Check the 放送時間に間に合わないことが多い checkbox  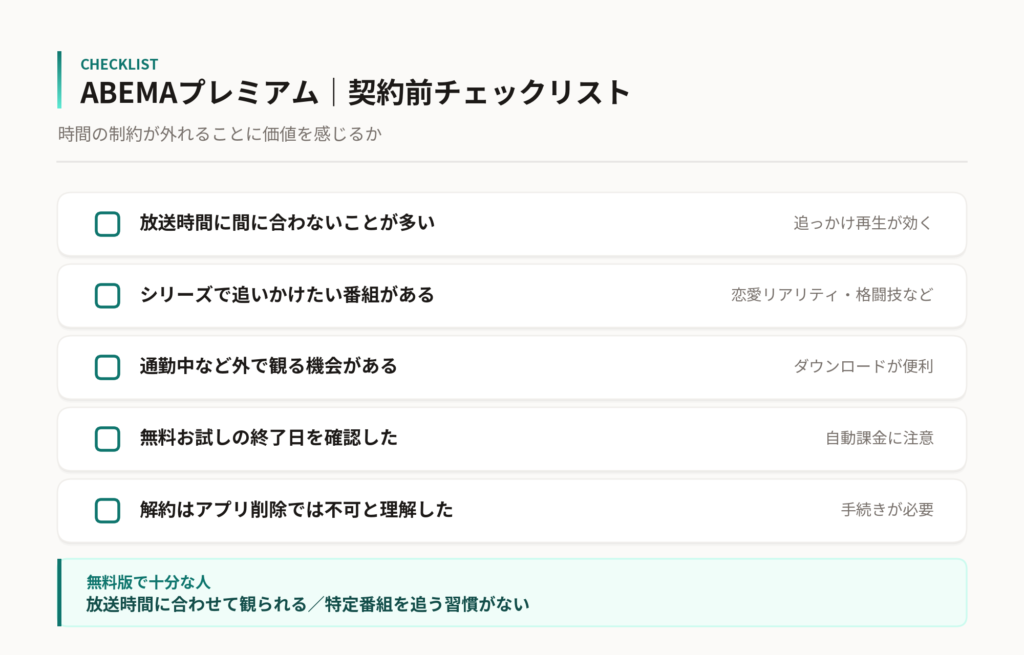tap(108, 224)
